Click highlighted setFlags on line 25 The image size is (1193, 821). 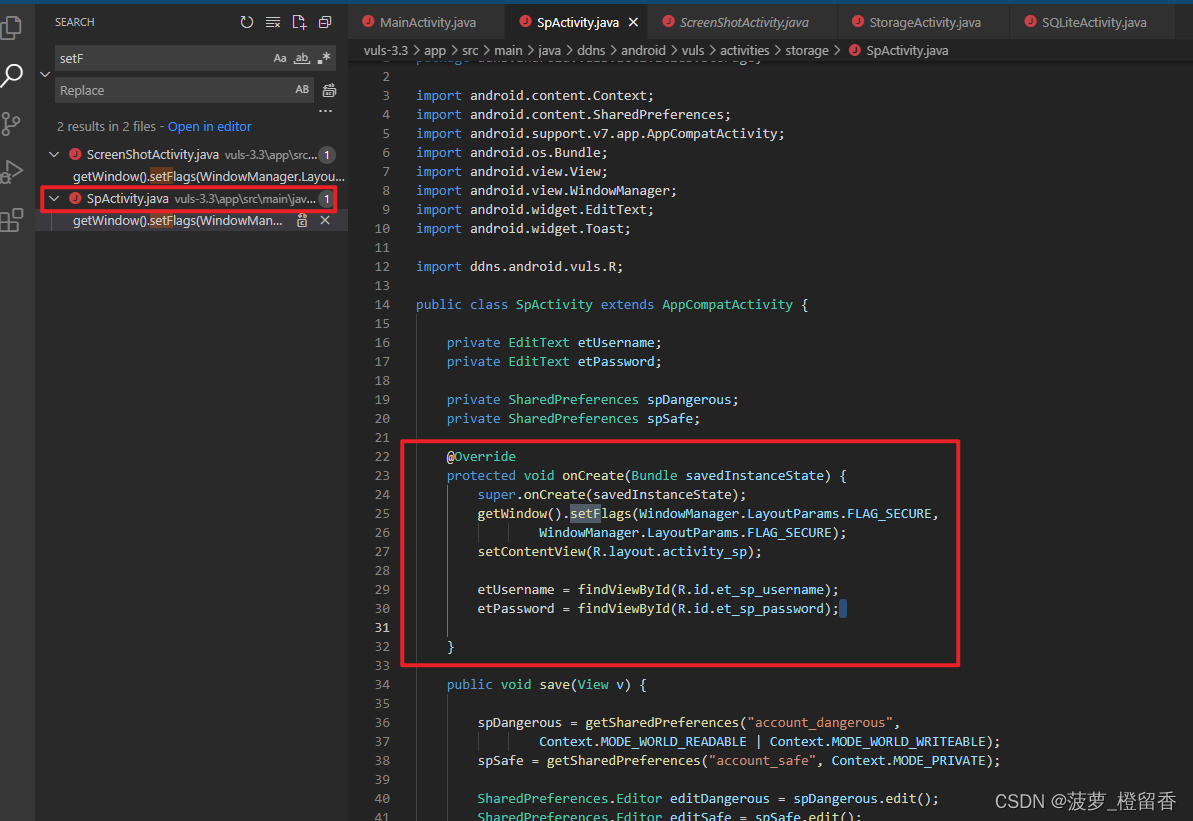click(x=600, y=514)
